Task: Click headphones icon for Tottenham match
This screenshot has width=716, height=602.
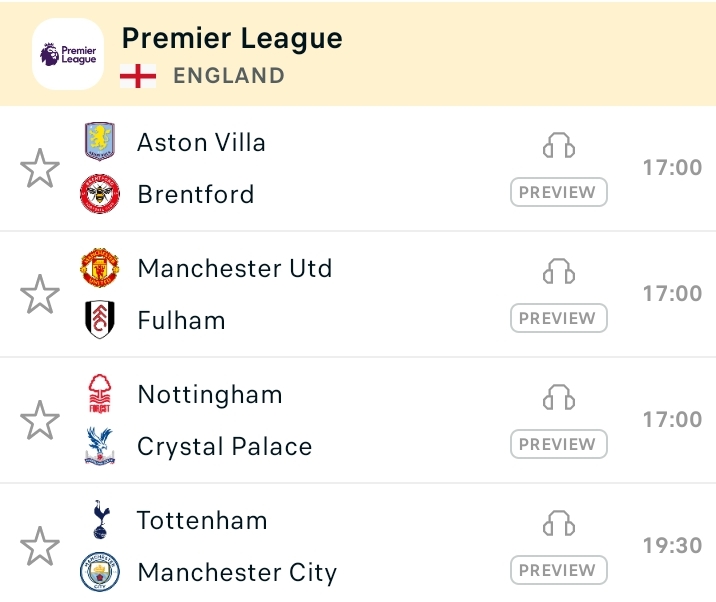Action: (x=559, y=524)
